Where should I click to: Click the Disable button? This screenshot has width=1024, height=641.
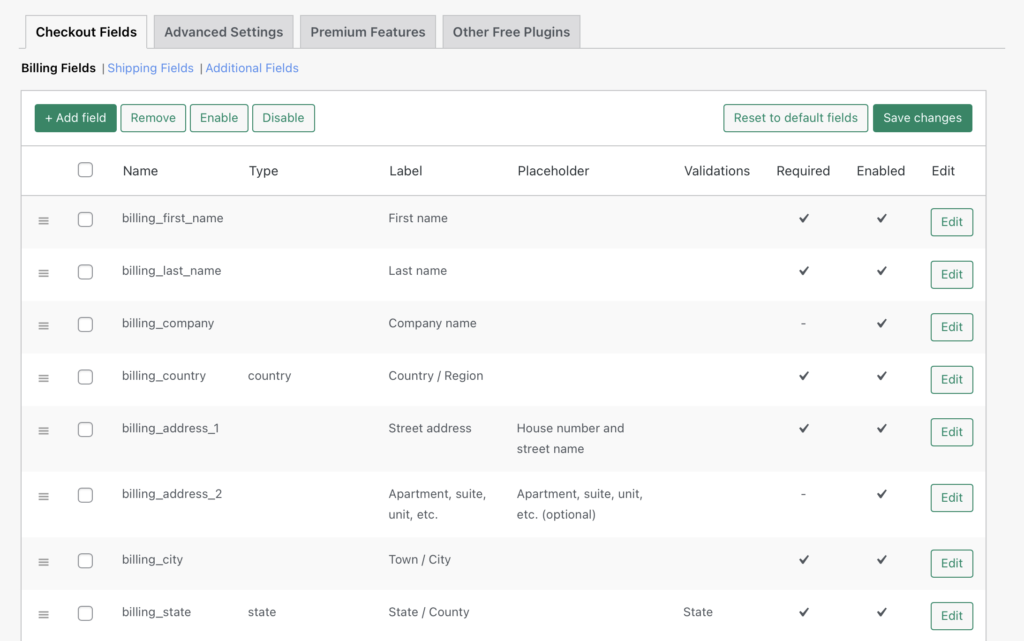point(283,118)
